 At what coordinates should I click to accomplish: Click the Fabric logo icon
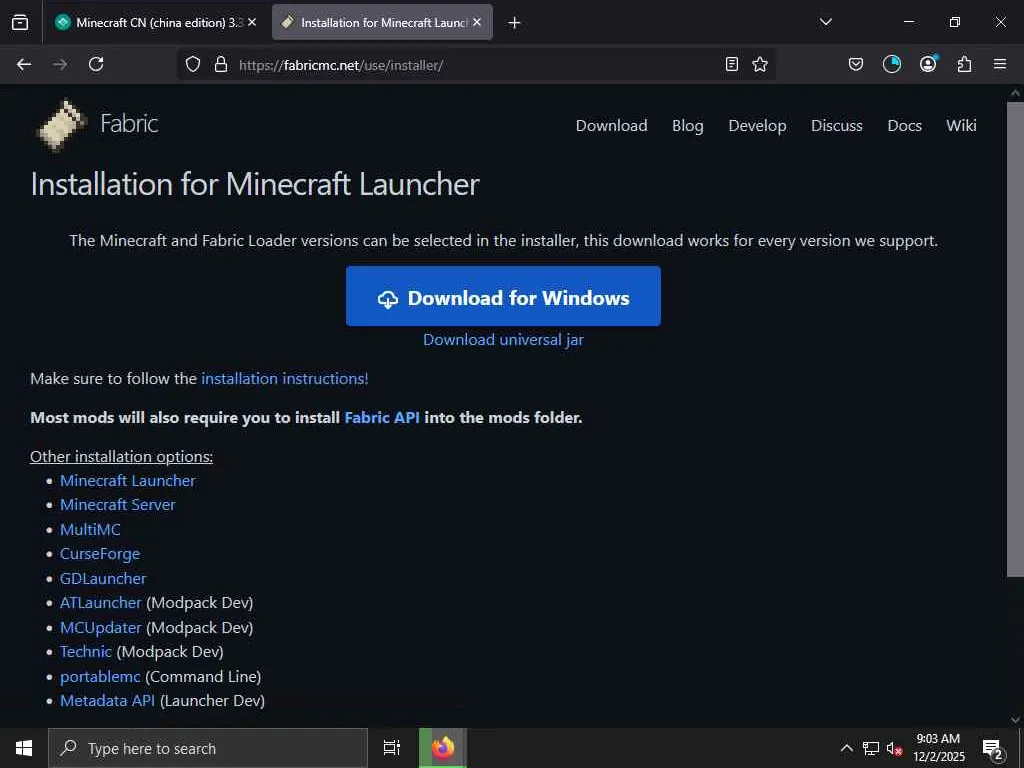click(x=62, y=125)
